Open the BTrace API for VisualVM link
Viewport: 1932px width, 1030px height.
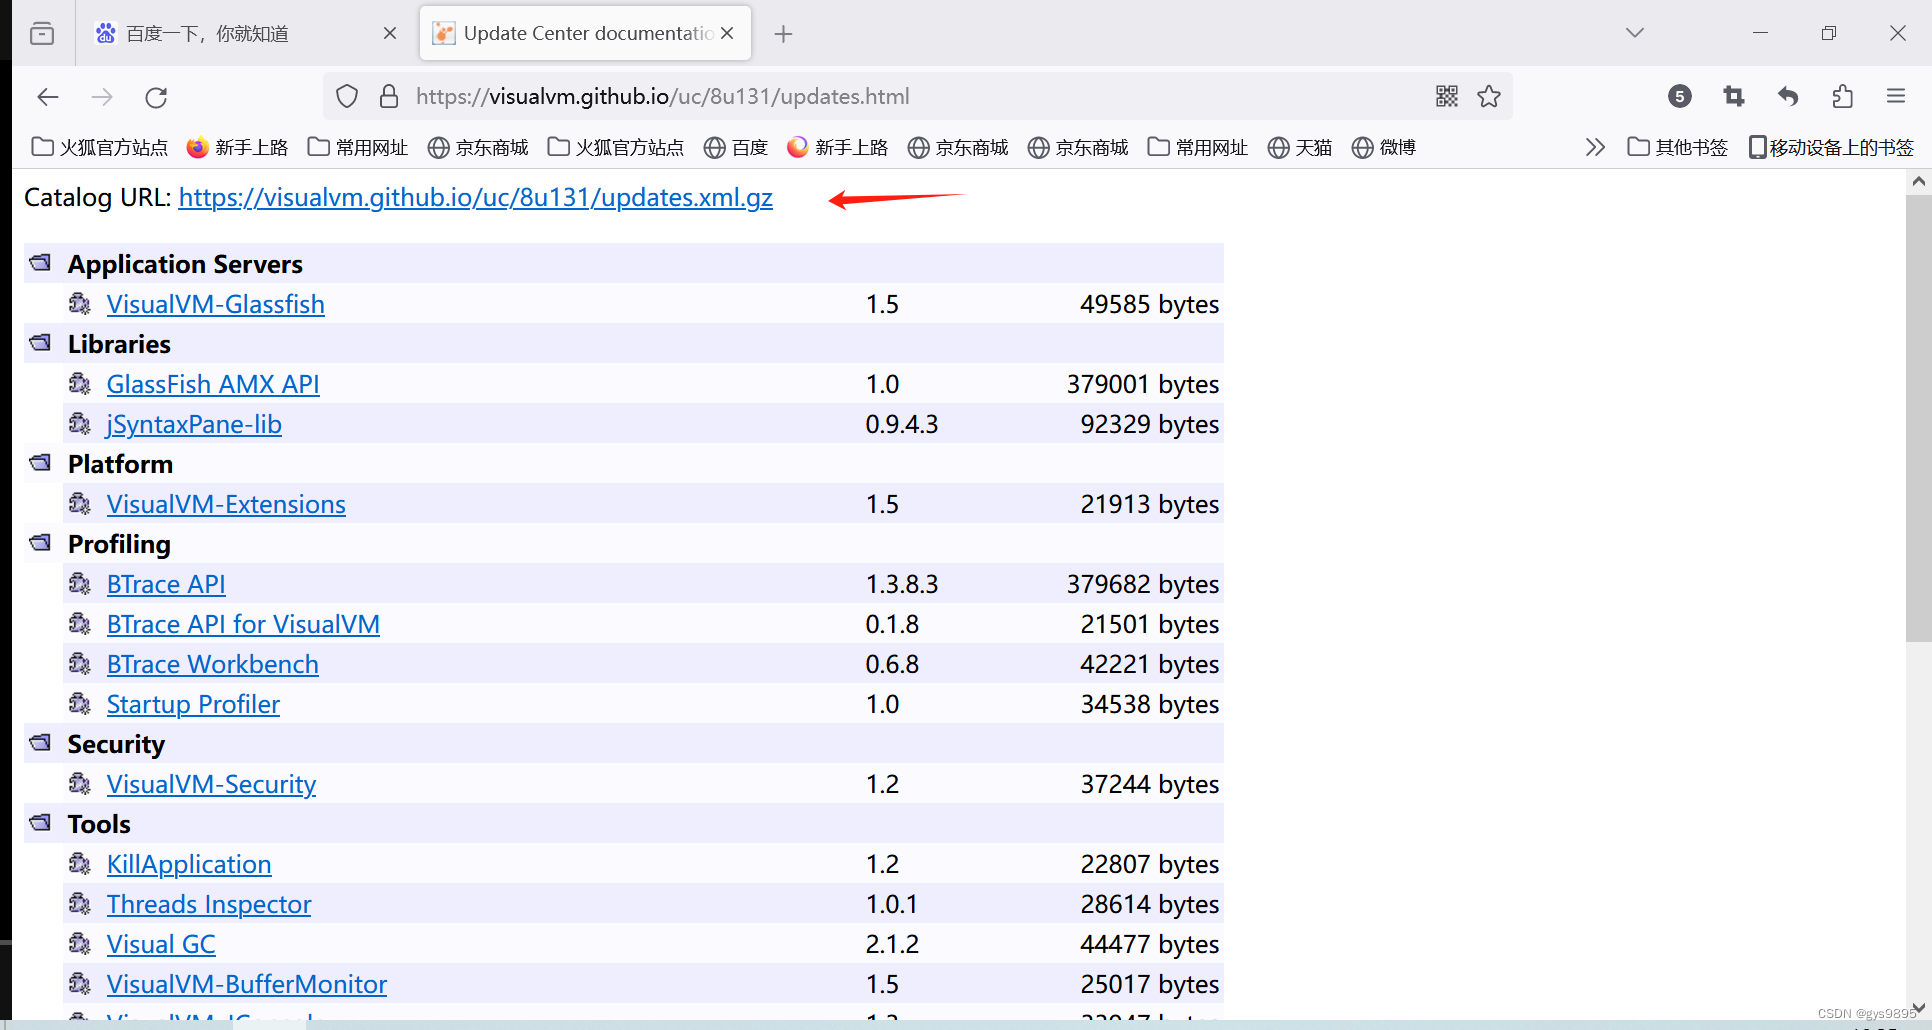point(243,624)
